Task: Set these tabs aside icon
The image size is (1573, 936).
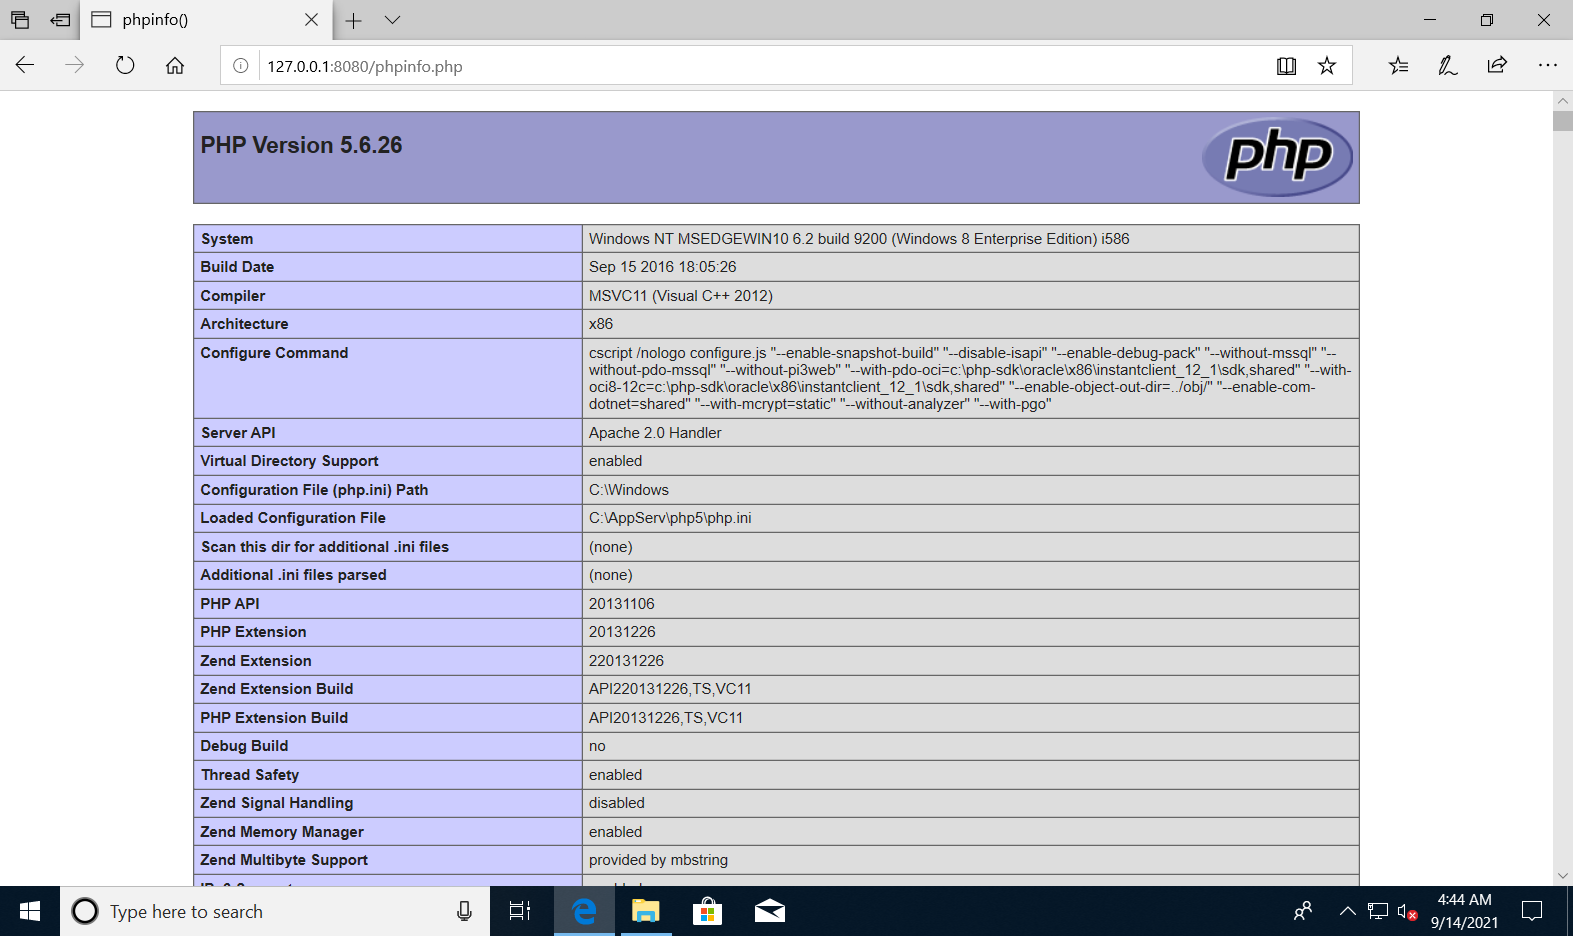Action: click(x=61, y=20)
